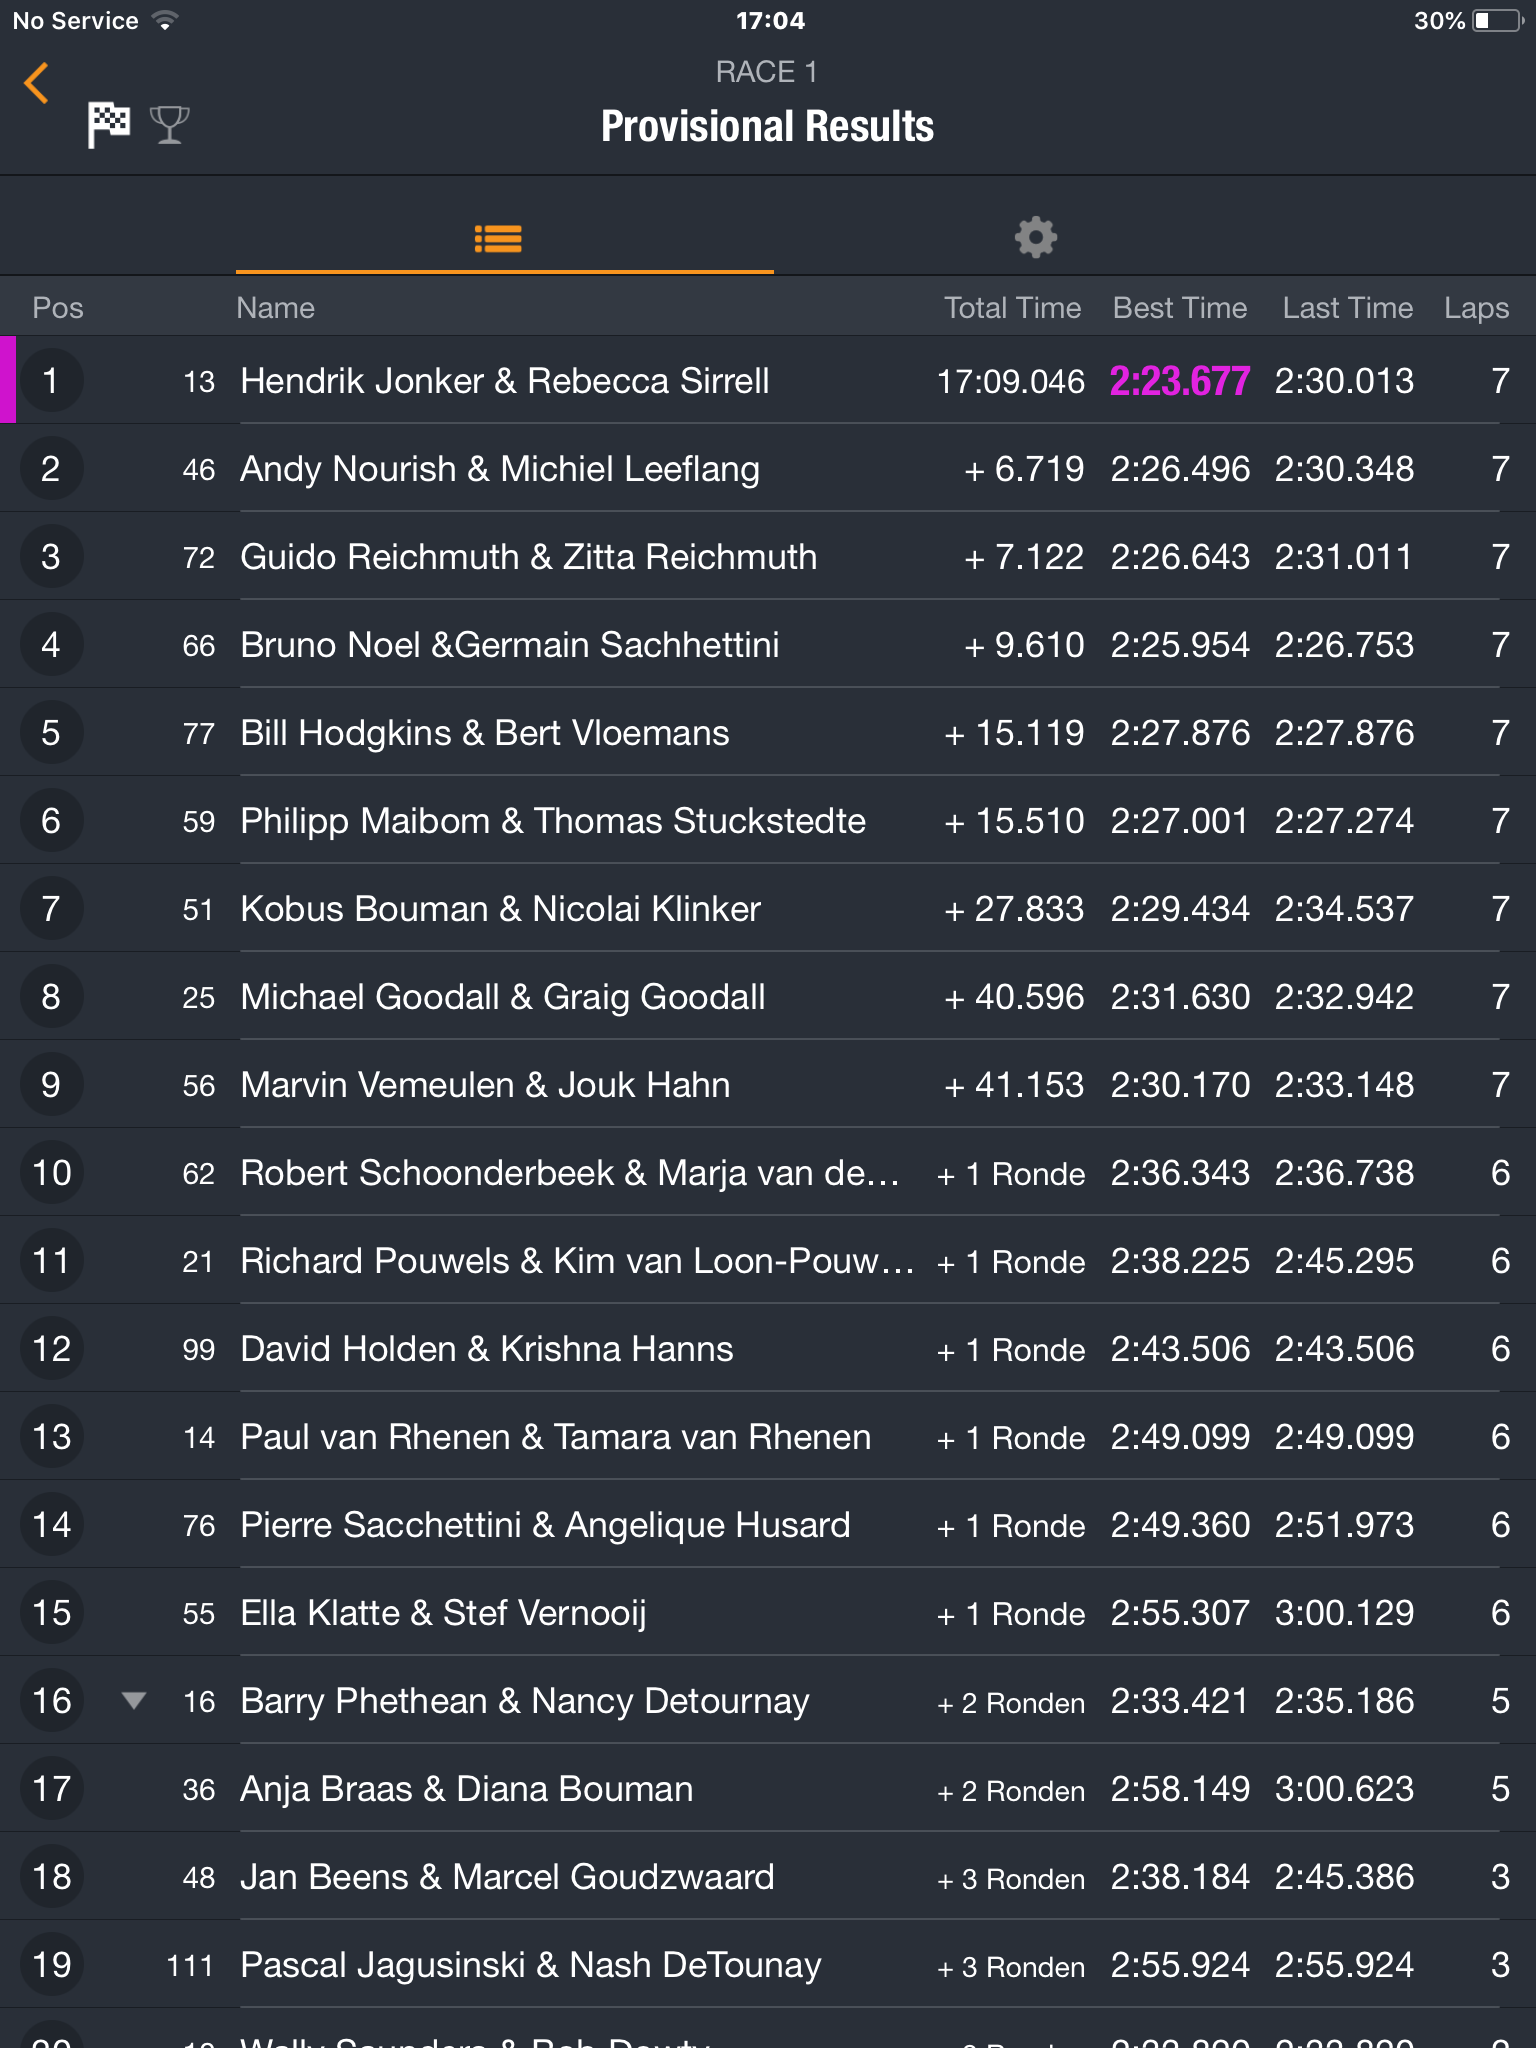Select Ella Klatte & Stef Vernooij row
This screenshot has width=1536, height=2048.
(x=768, y=1612)
